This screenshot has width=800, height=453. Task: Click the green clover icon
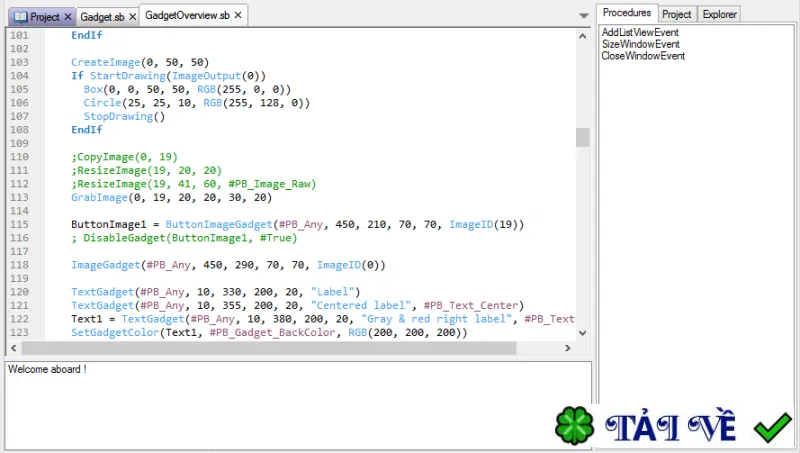(x=574, y=425)
